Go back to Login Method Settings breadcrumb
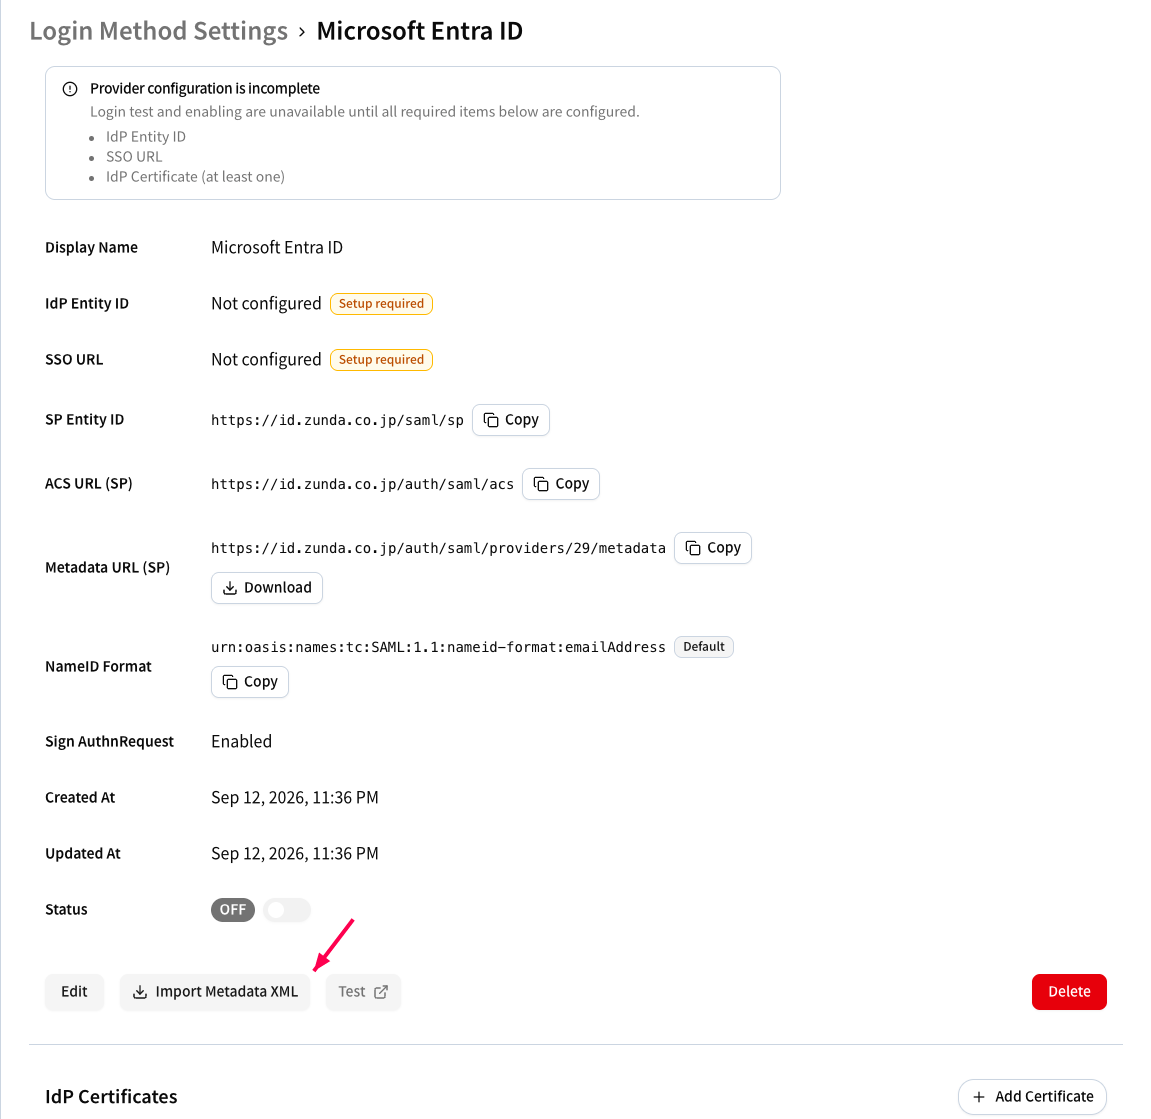 159,31
